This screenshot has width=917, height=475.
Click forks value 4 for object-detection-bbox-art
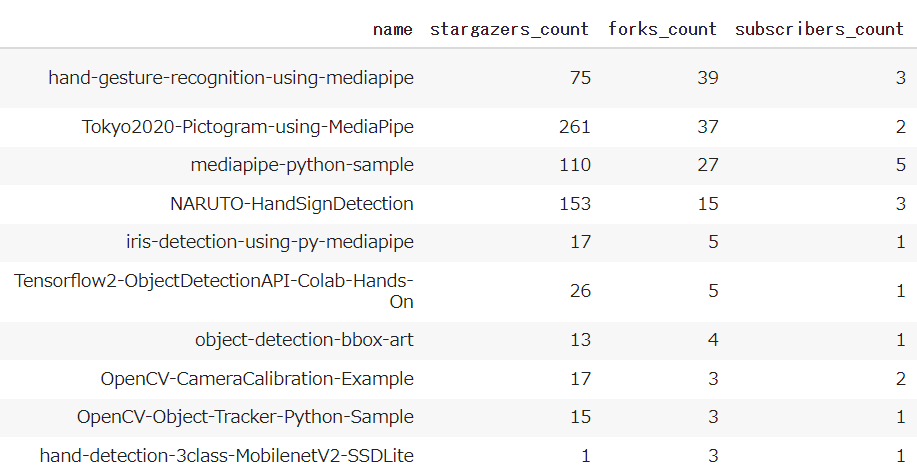[x=713, y=340]
